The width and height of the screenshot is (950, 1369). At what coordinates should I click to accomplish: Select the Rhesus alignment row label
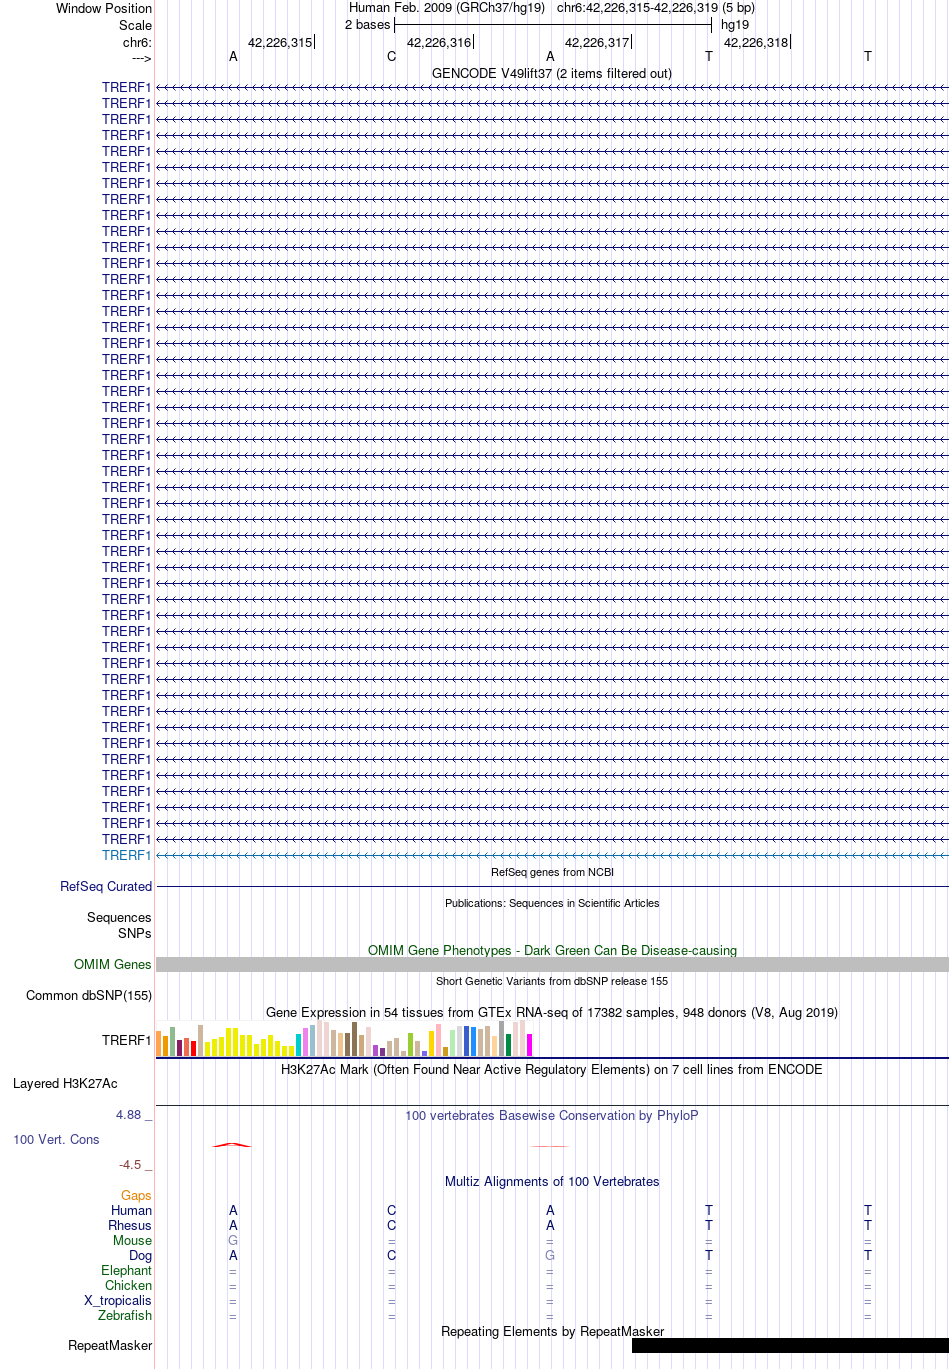click(130, 1226)
